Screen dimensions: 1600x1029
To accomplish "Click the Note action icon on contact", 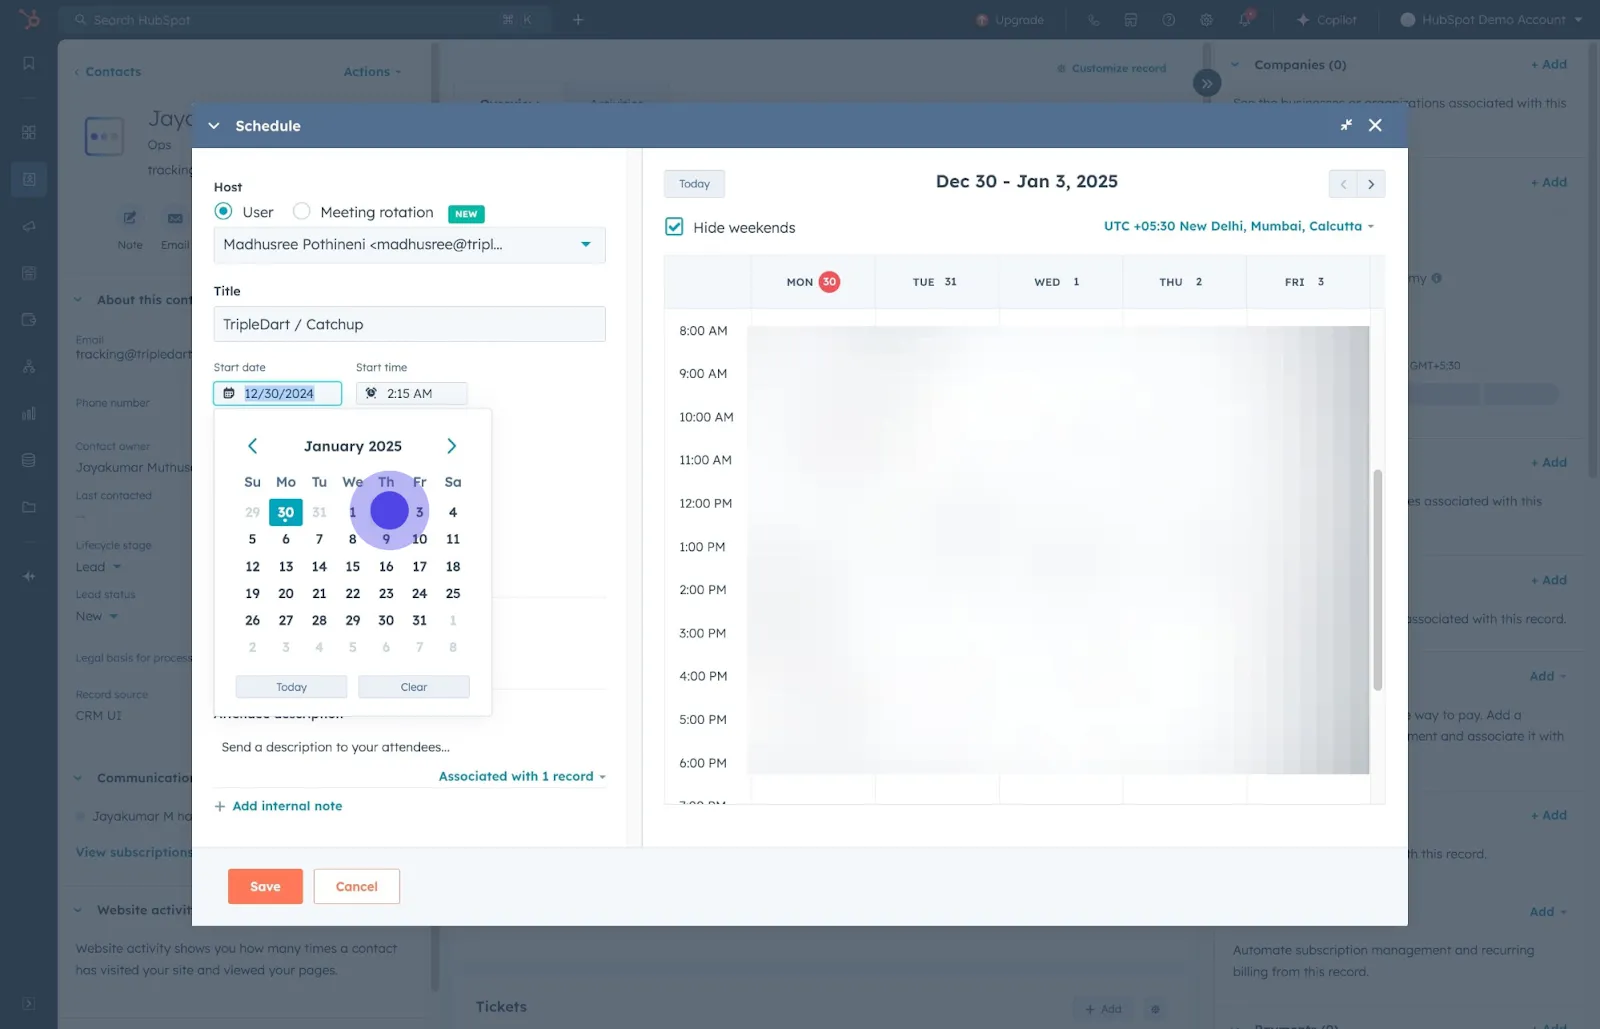I will [x=130, y=218].
